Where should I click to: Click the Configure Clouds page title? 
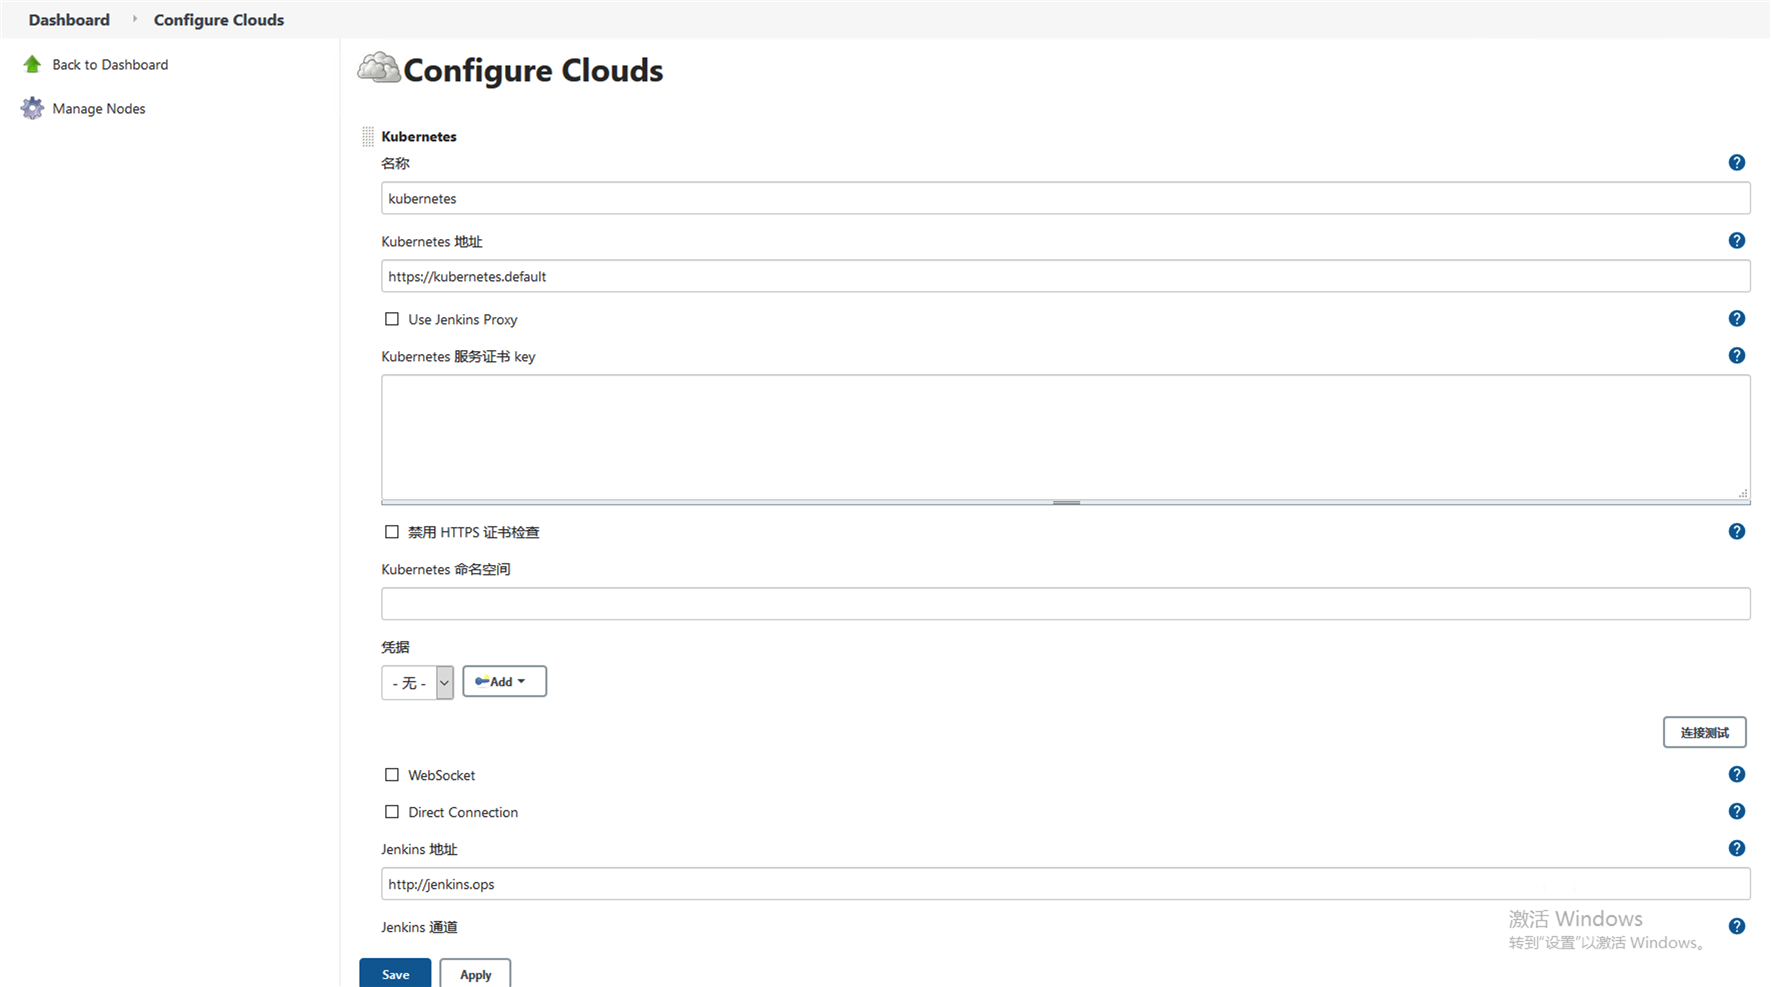pos(533,71)
